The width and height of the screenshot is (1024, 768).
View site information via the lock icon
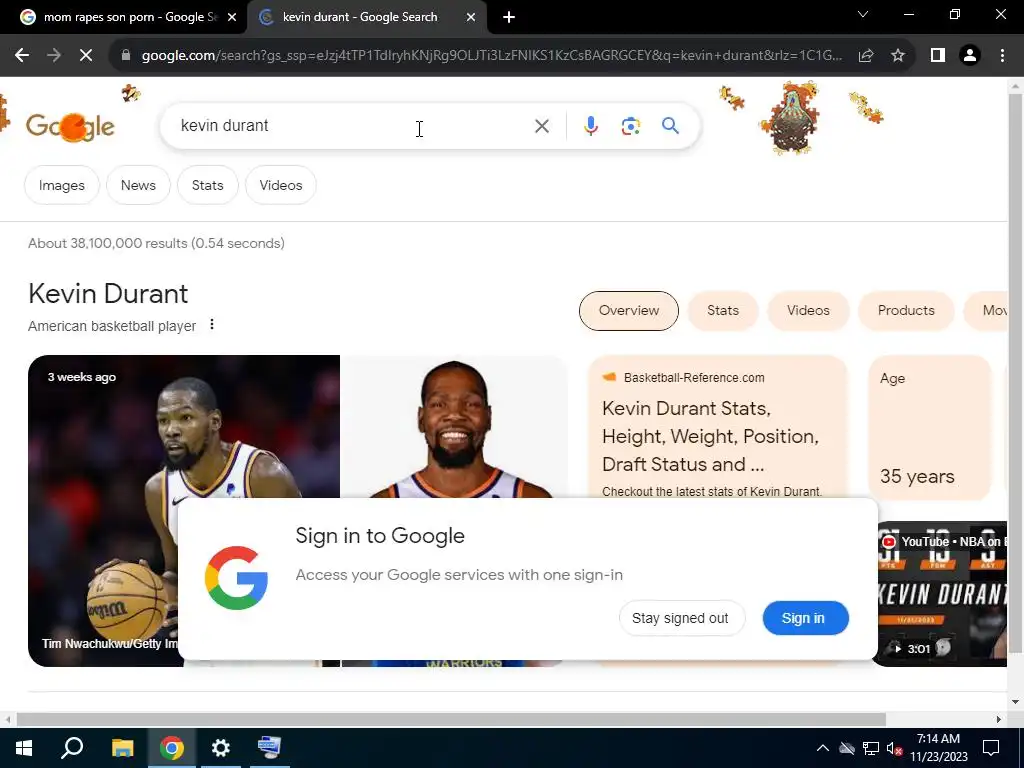[x=126, y=56]
